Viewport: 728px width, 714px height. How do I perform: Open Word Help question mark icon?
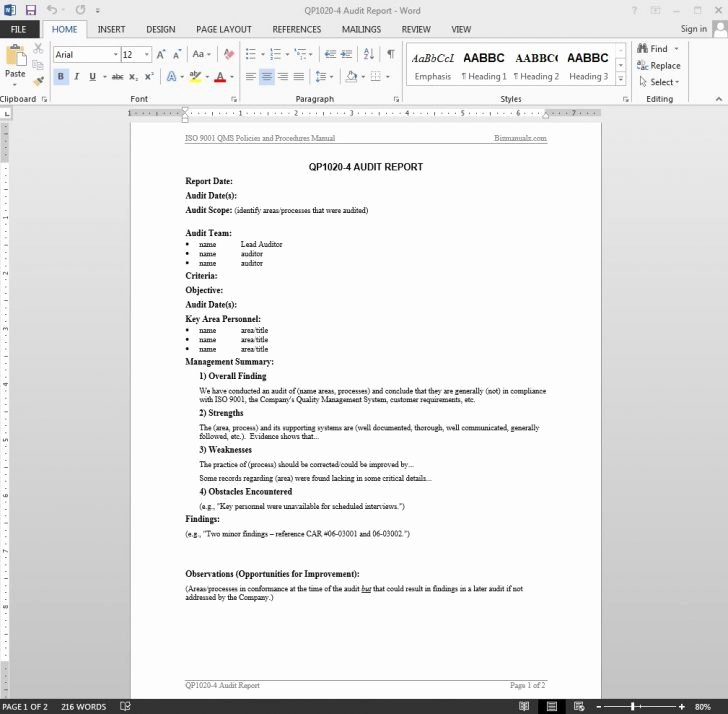point(634,10)
